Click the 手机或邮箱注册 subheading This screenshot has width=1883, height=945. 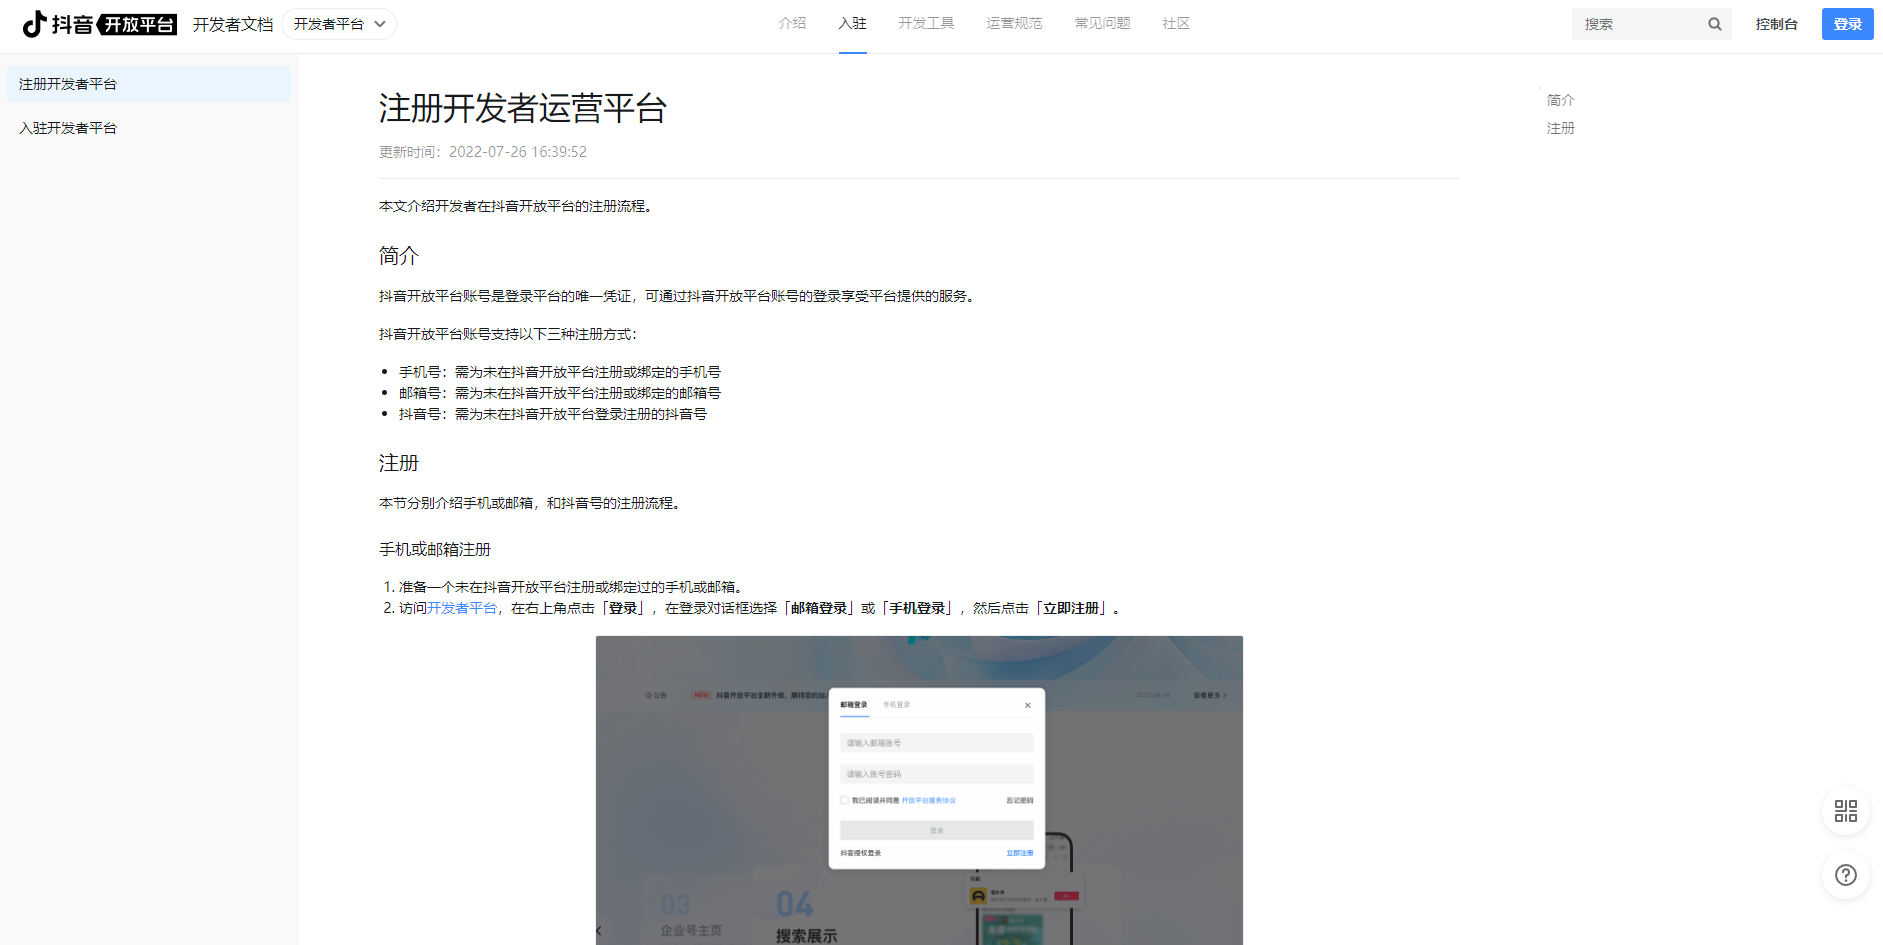(435, 549)
